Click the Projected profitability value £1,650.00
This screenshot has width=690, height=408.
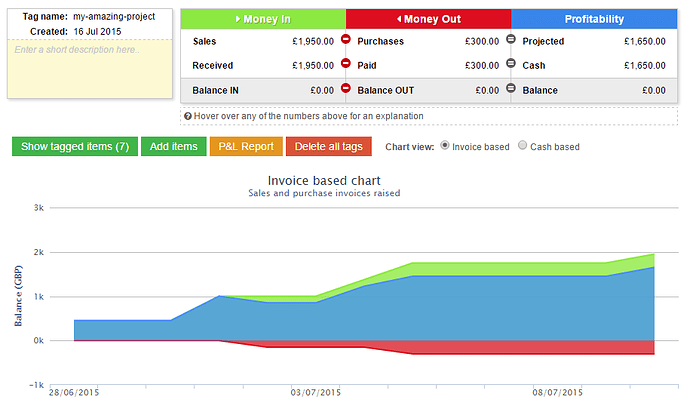[644, 42]
